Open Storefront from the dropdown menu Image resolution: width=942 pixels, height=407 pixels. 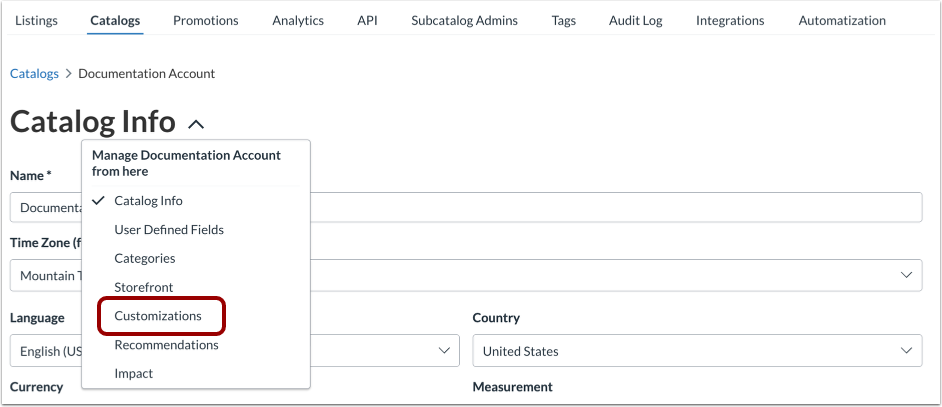[x=144, y=287]
